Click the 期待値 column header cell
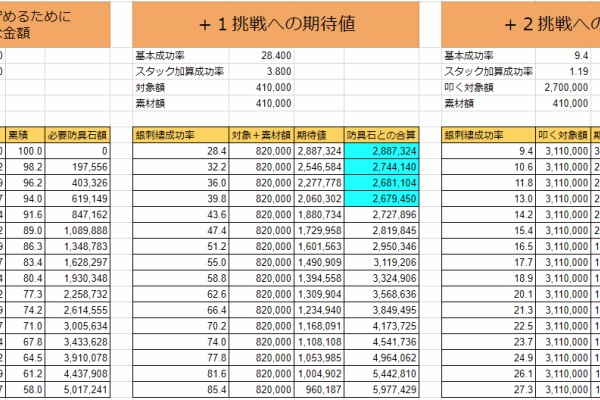The height and width of the screenshot is (400, 600). click(x=319, y=133)
